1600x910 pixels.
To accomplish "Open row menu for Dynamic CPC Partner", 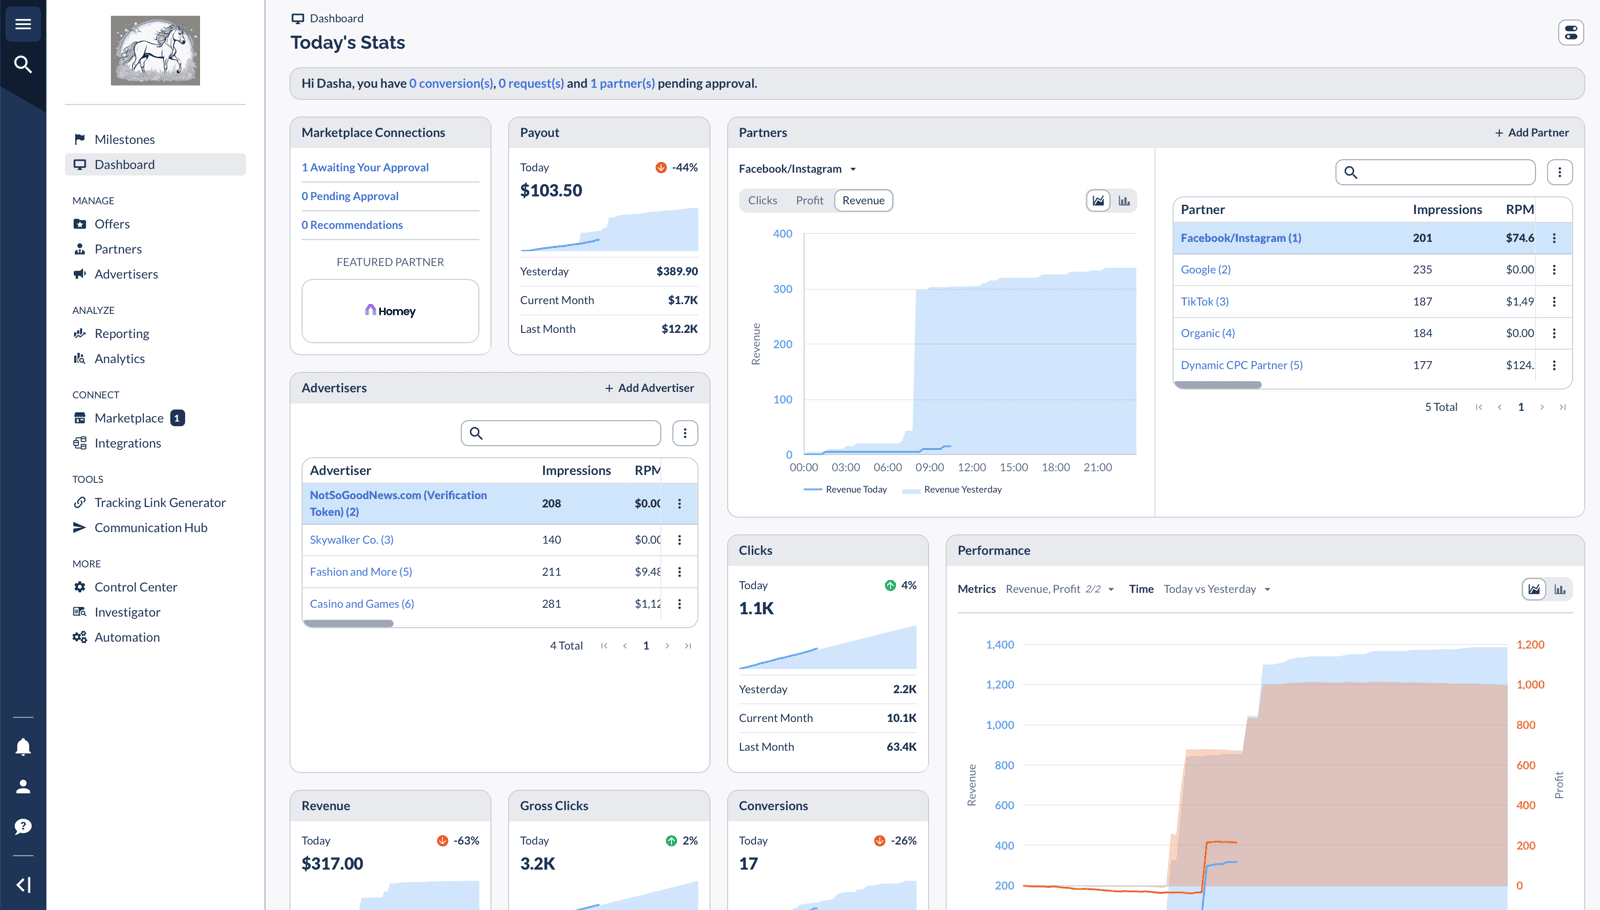I will pyautogui.click(x=1554, y=366).
